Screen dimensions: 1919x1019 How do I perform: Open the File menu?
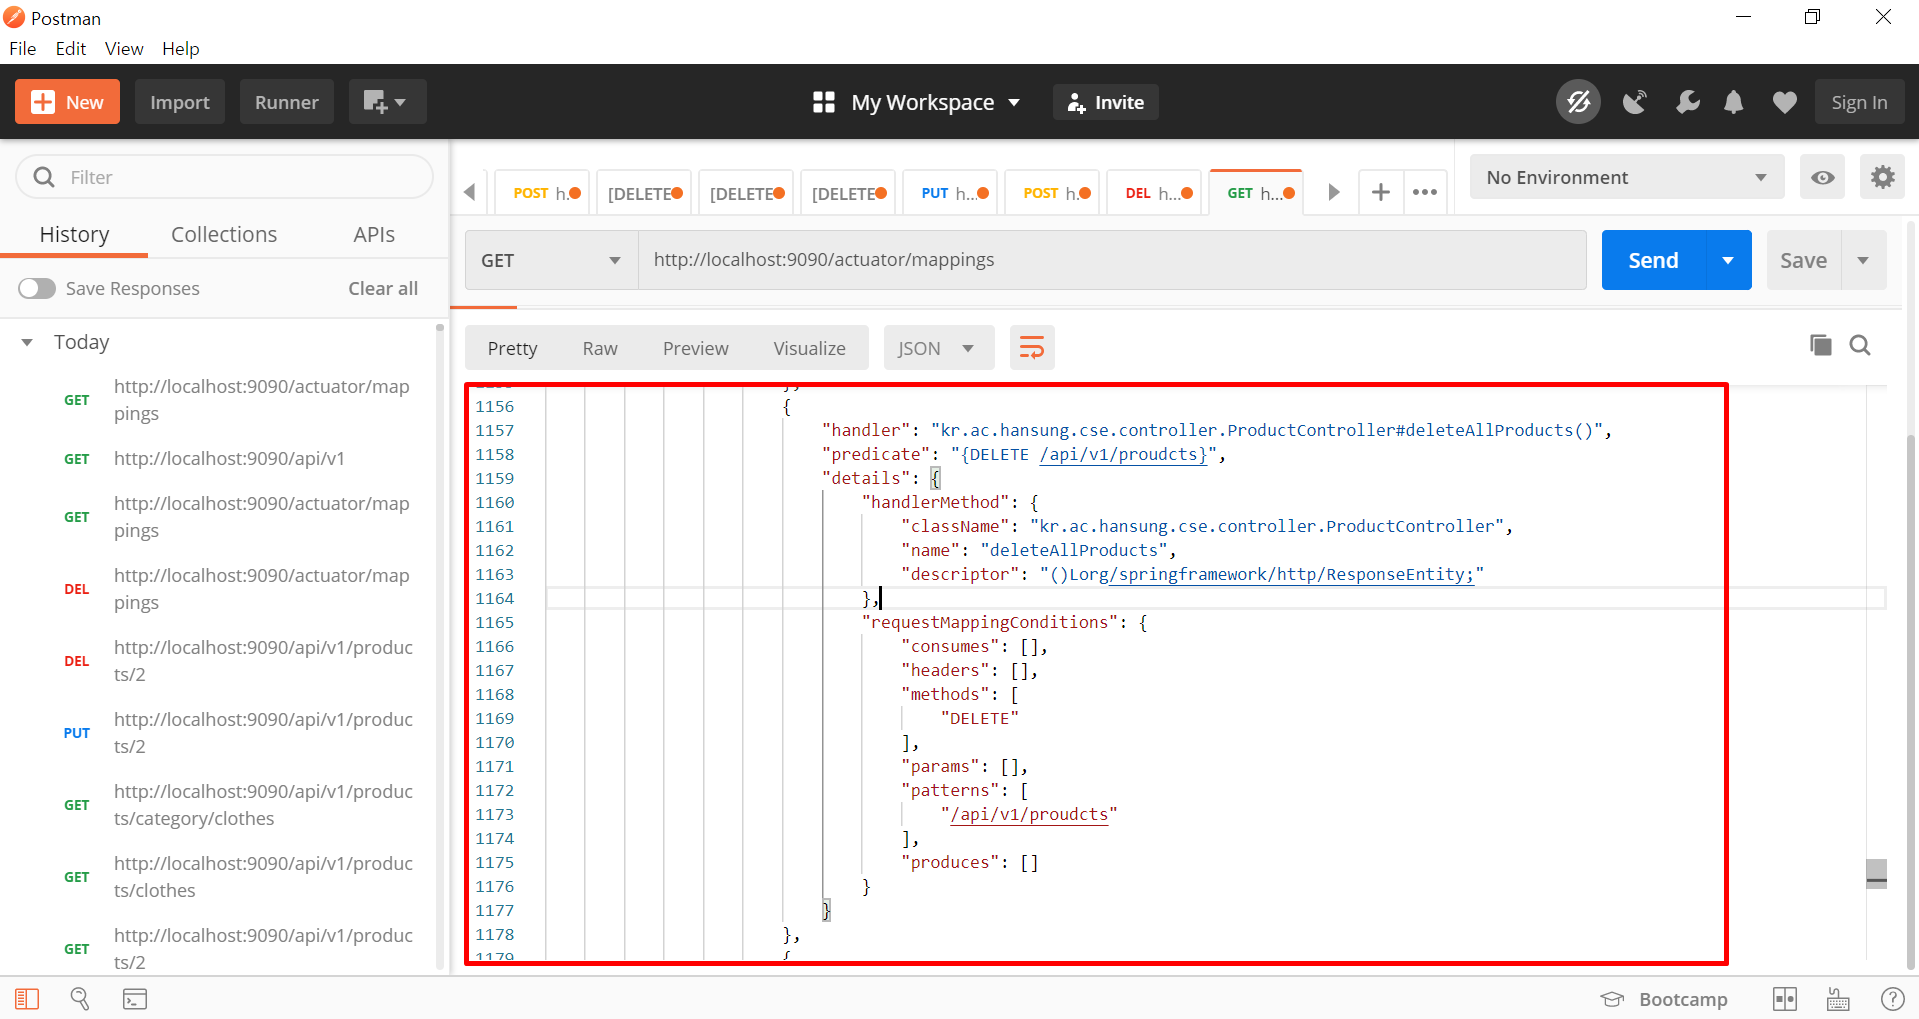(22, 48)
